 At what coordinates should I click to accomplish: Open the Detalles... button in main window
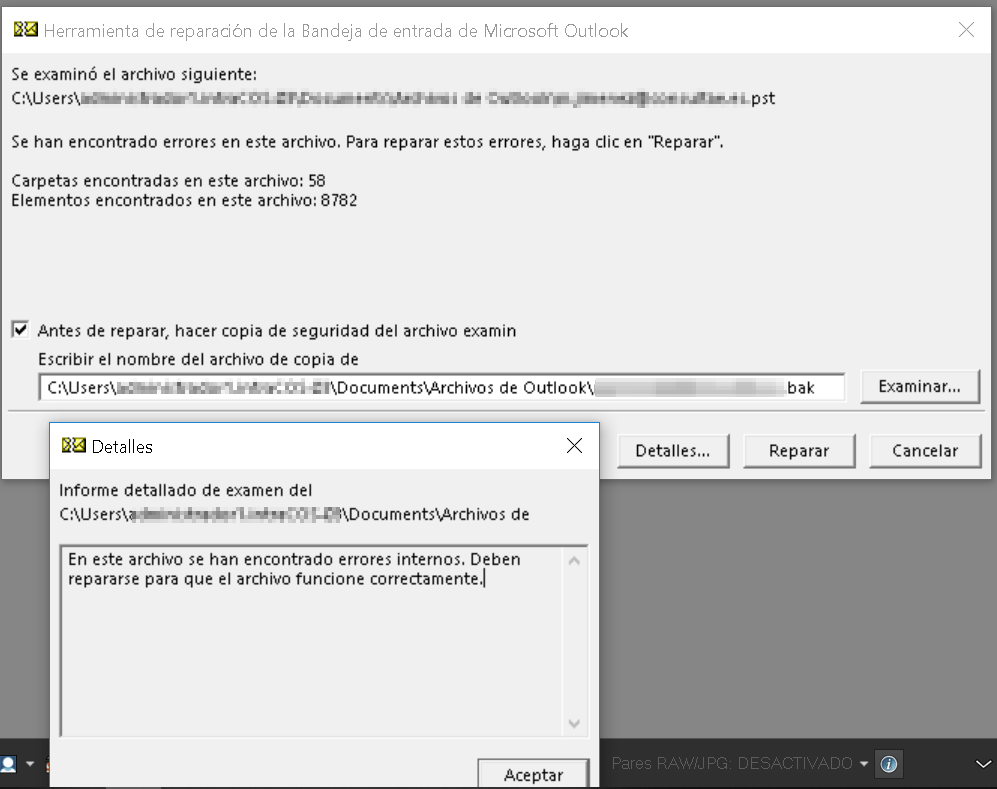673,451
